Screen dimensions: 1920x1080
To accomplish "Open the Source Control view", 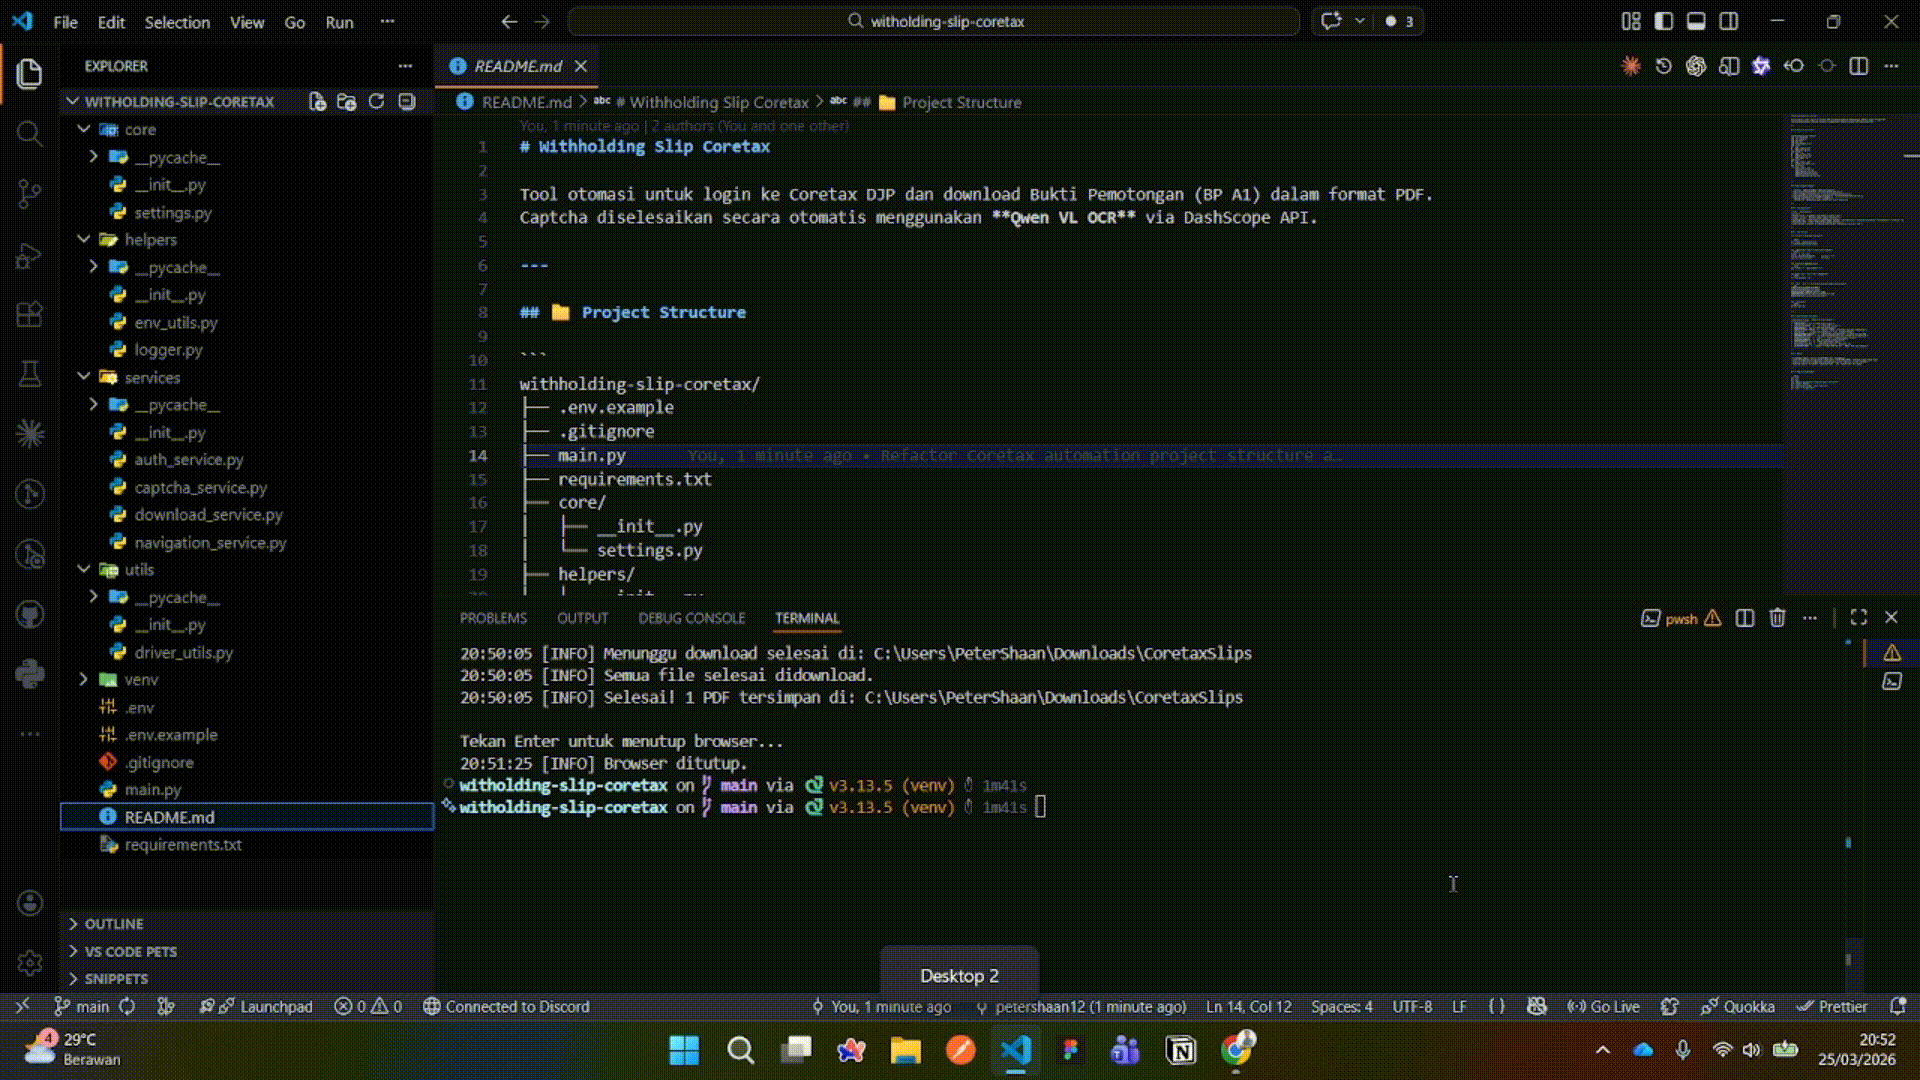I will (x=30, y=193).
